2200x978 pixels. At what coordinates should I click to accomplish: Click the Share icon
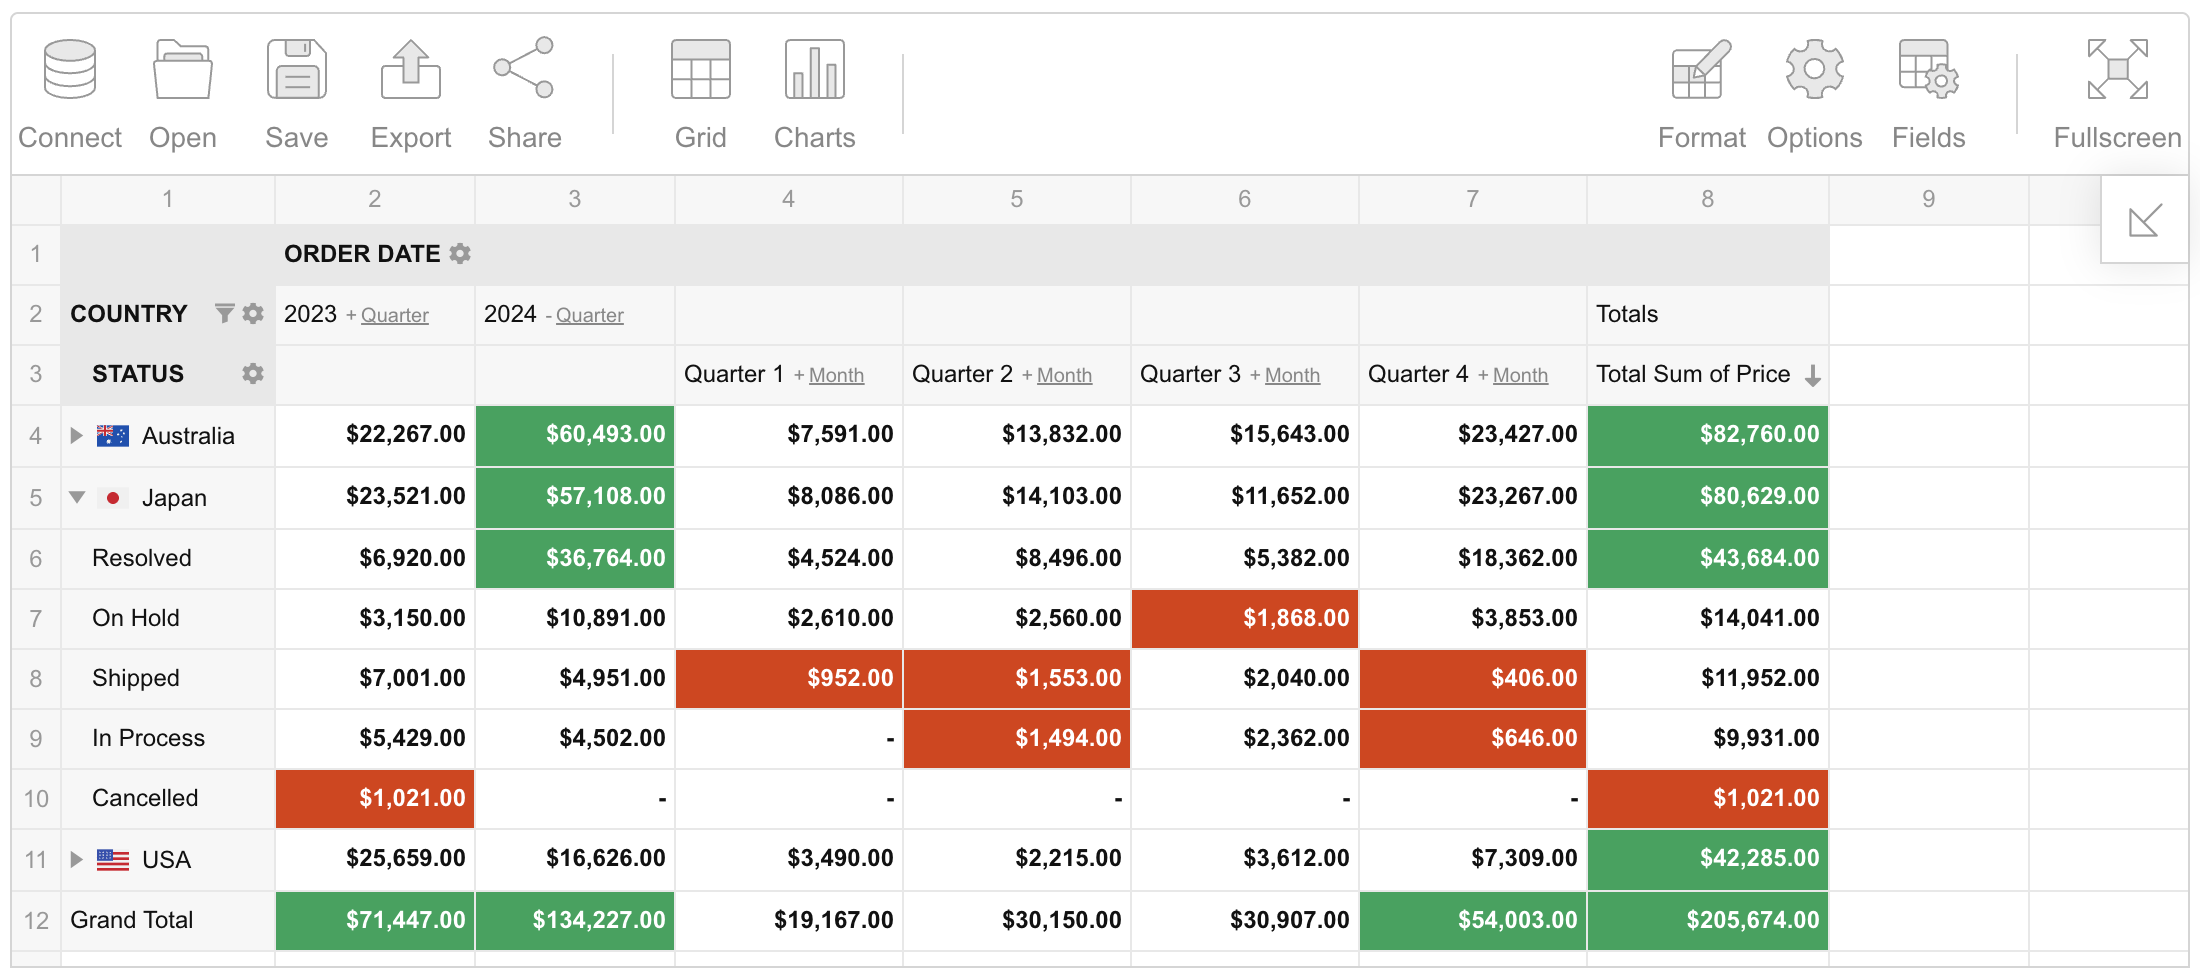click(524, 68)
